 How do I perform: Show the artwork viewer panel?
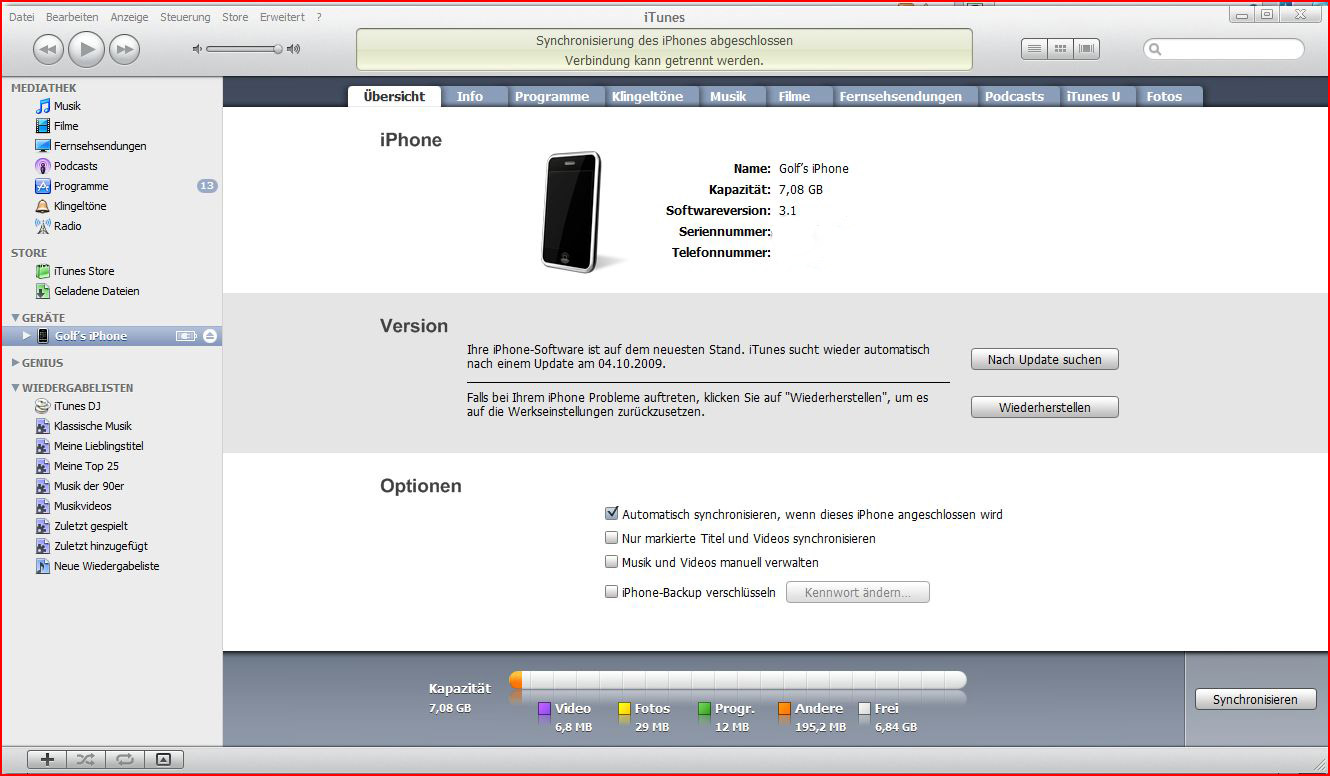click(x=164, y=759)
